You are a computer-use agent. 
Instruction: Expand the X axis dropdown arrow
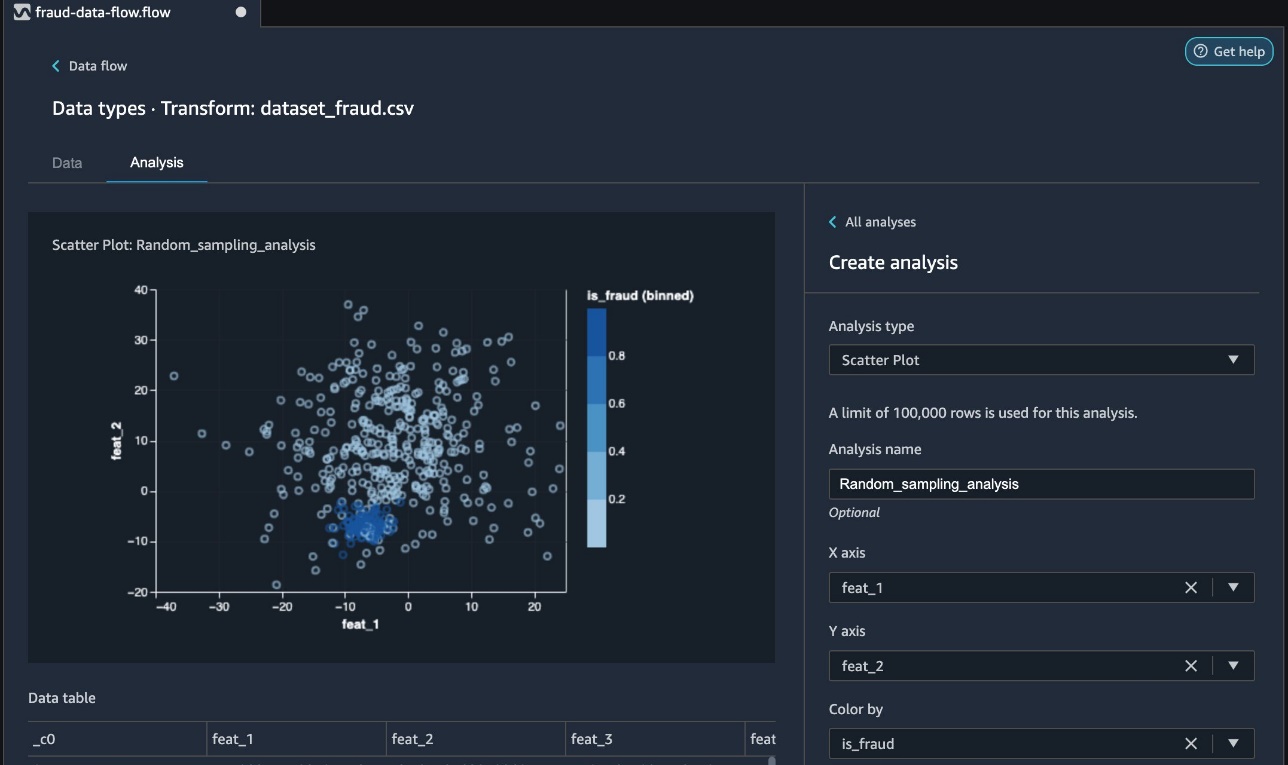pos(1233,588)
